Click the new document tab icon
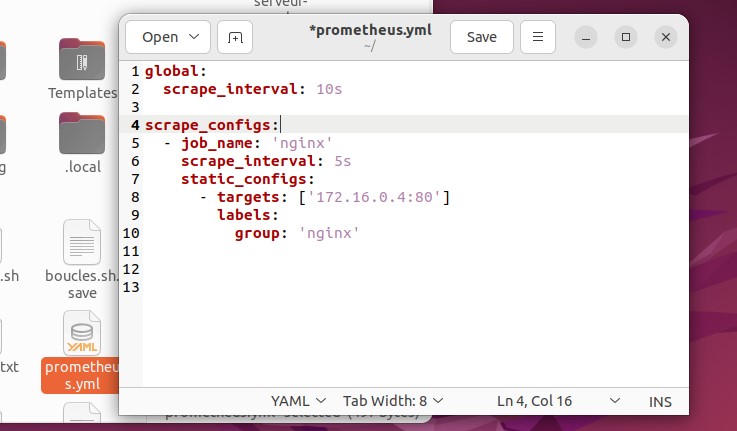Screen dimensions: 737x431 235,37
